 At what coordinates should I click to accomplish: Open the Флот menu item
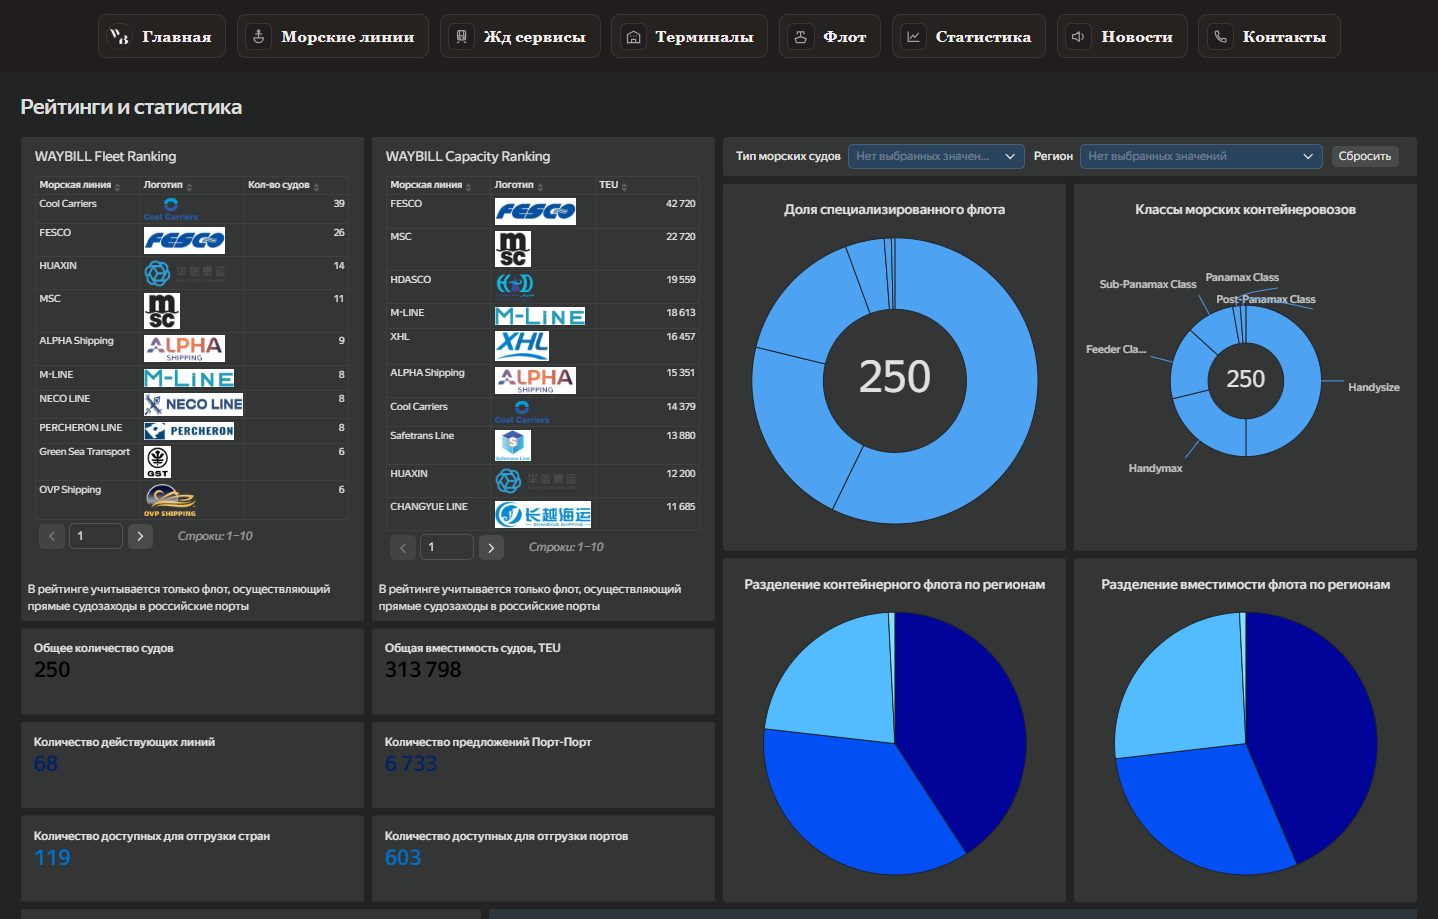(x=830, y=36)
